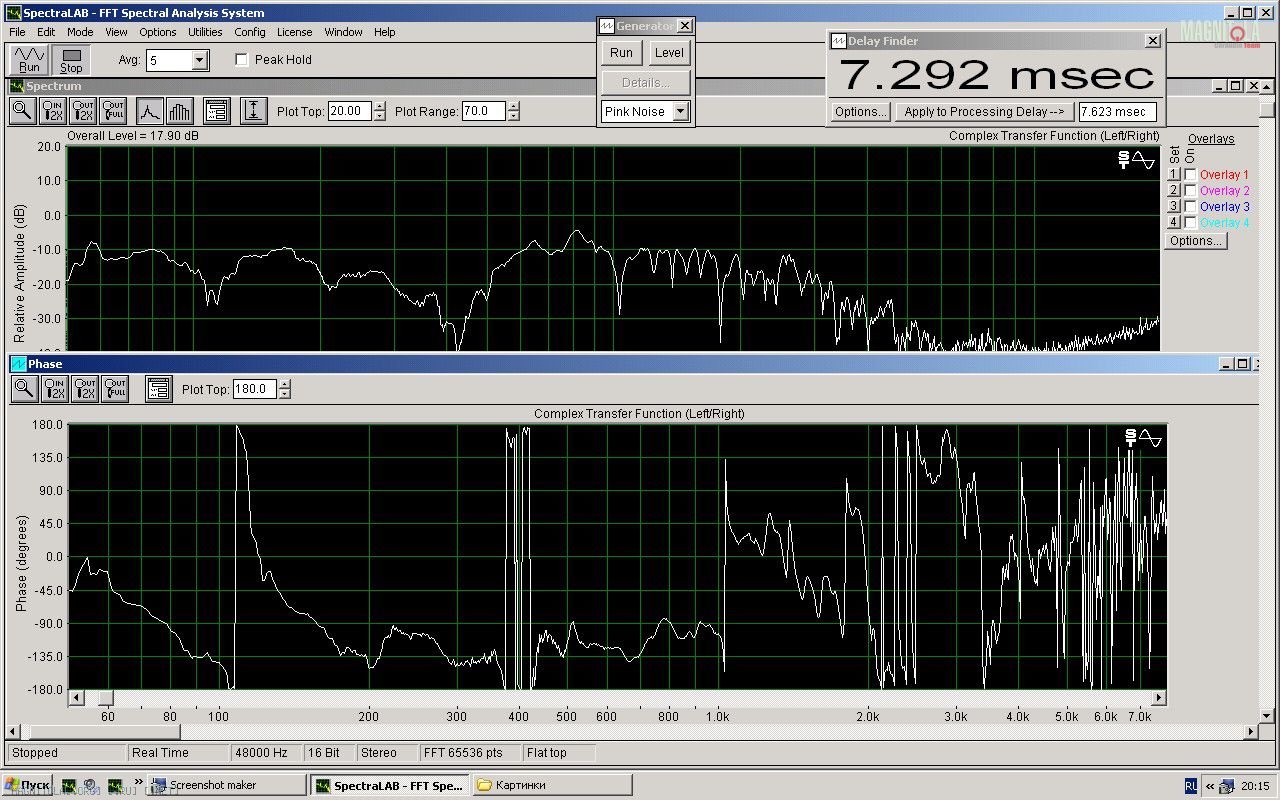Viewport: 1280px width, 800px height.
Task: Click the Plot Range input field
Action: 483,111
